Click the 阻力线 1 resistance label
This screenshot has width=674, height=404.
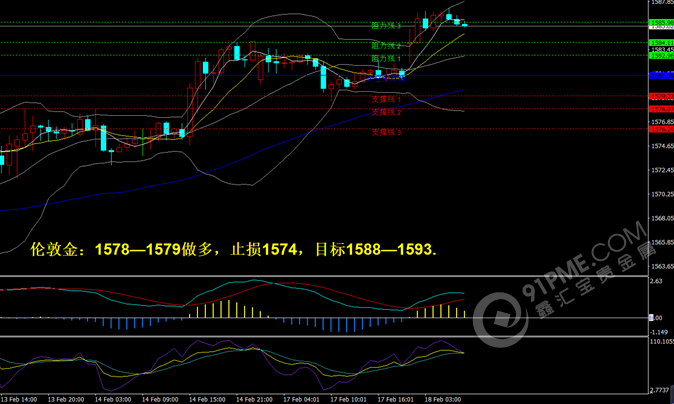[x=386, y=58]
